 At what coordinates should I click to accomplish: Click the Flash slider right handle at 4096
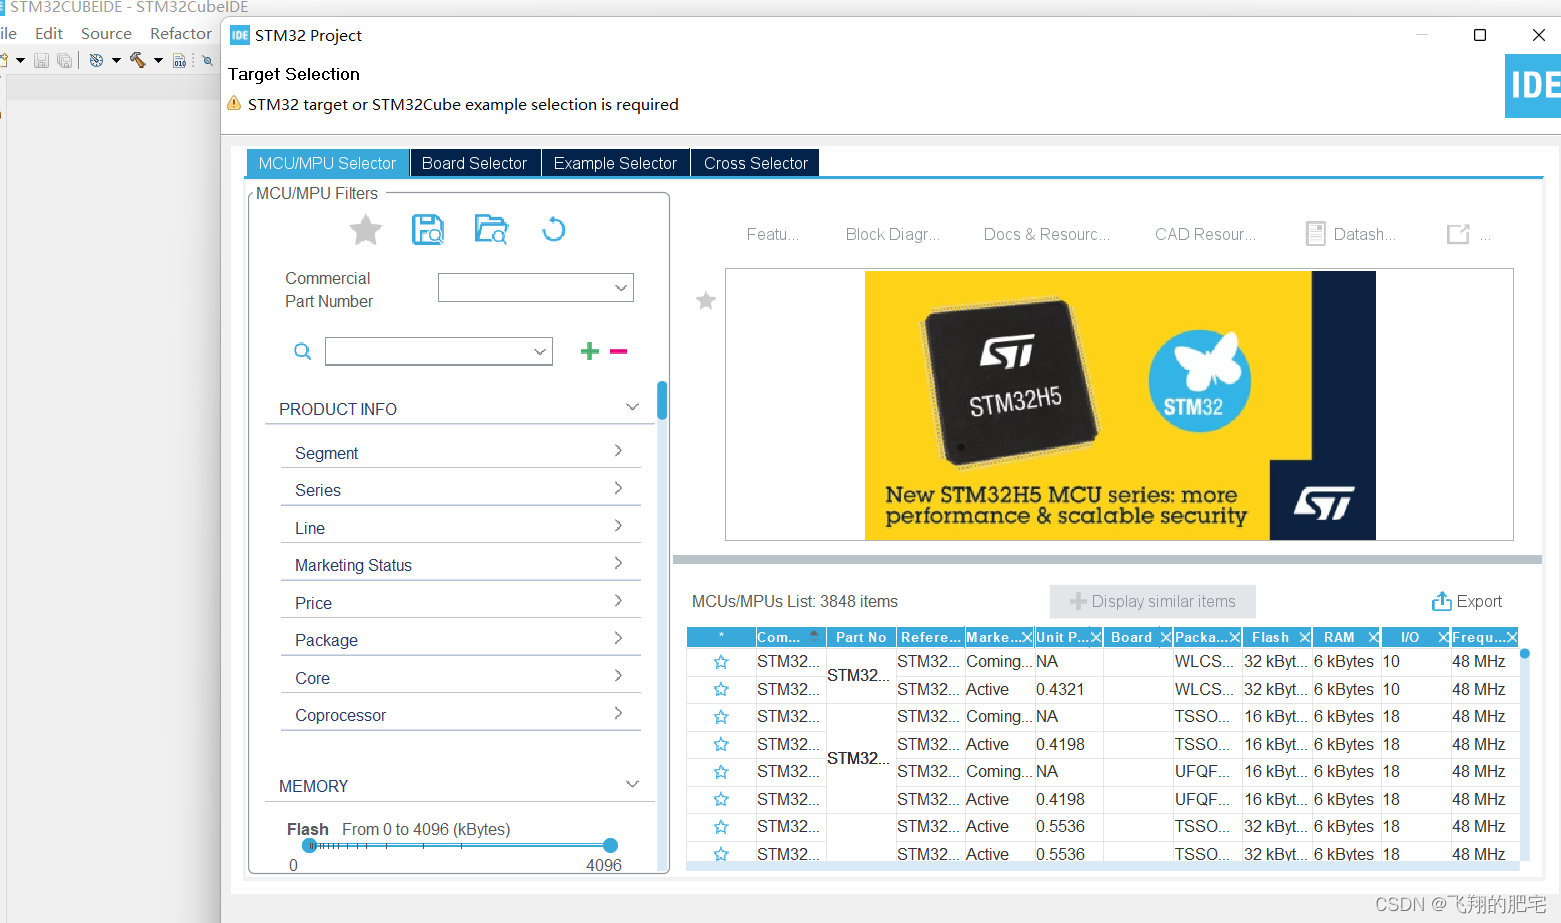tap(611, 846)
